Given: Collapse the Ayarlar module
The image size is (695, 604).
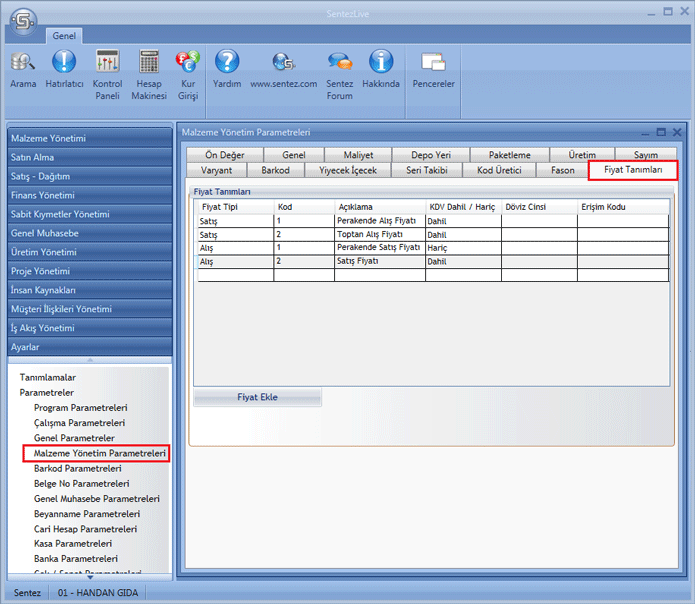Looking at the screenshot, I should click(x=90, y=347).
